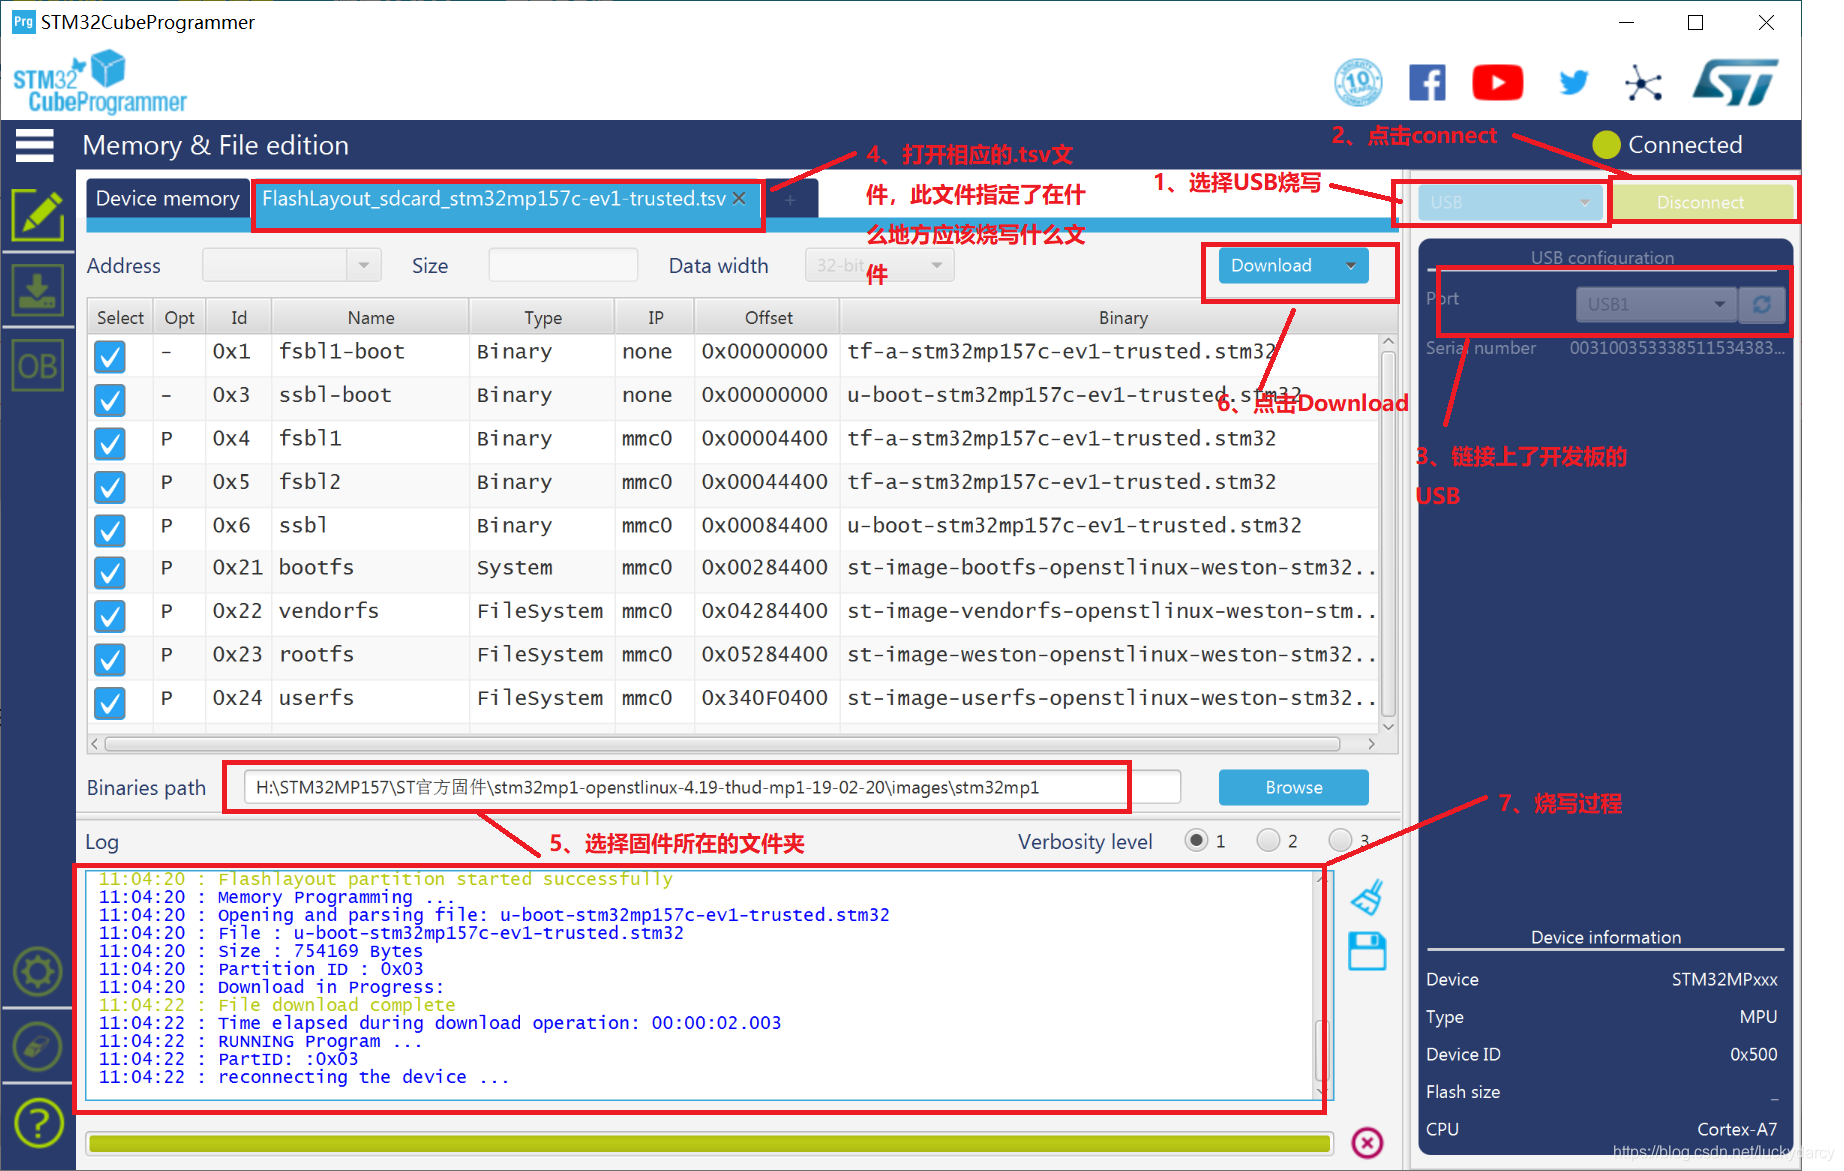Click the table vertical scrollbar
Screen dimensions: 1844x1171
point(1388,535)
